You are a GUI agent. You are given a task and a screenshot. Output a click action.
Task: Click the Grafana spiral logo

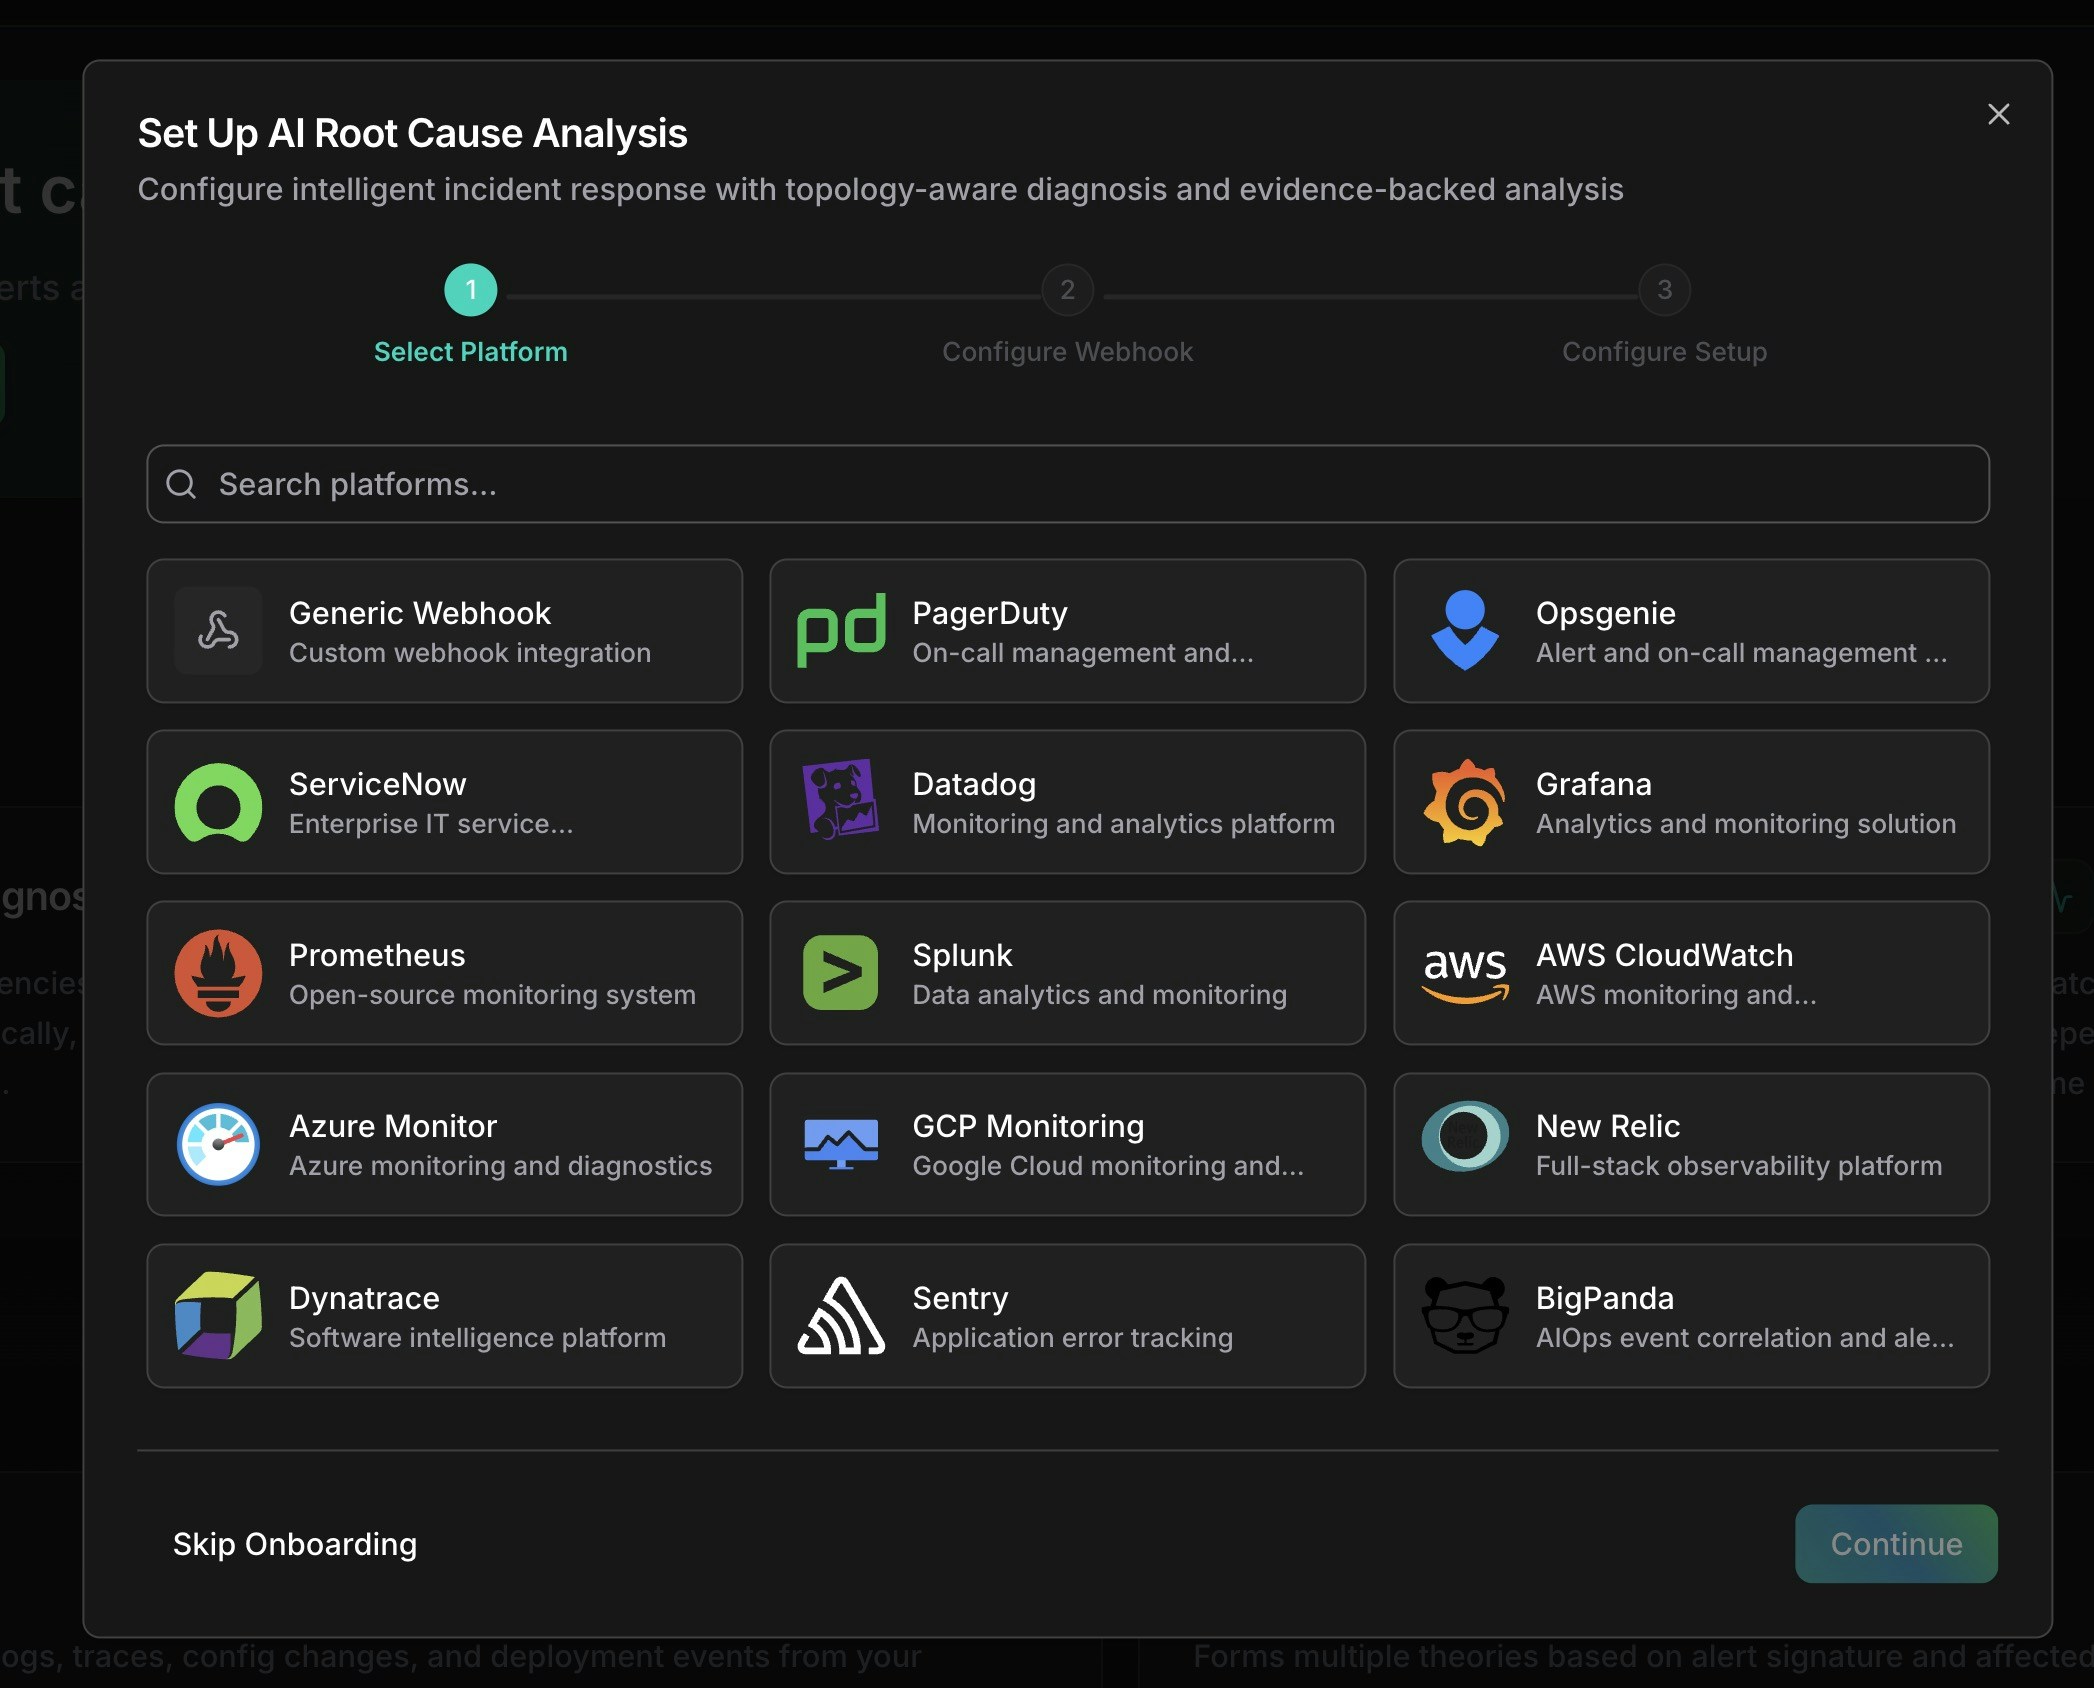click(1463, 802)
